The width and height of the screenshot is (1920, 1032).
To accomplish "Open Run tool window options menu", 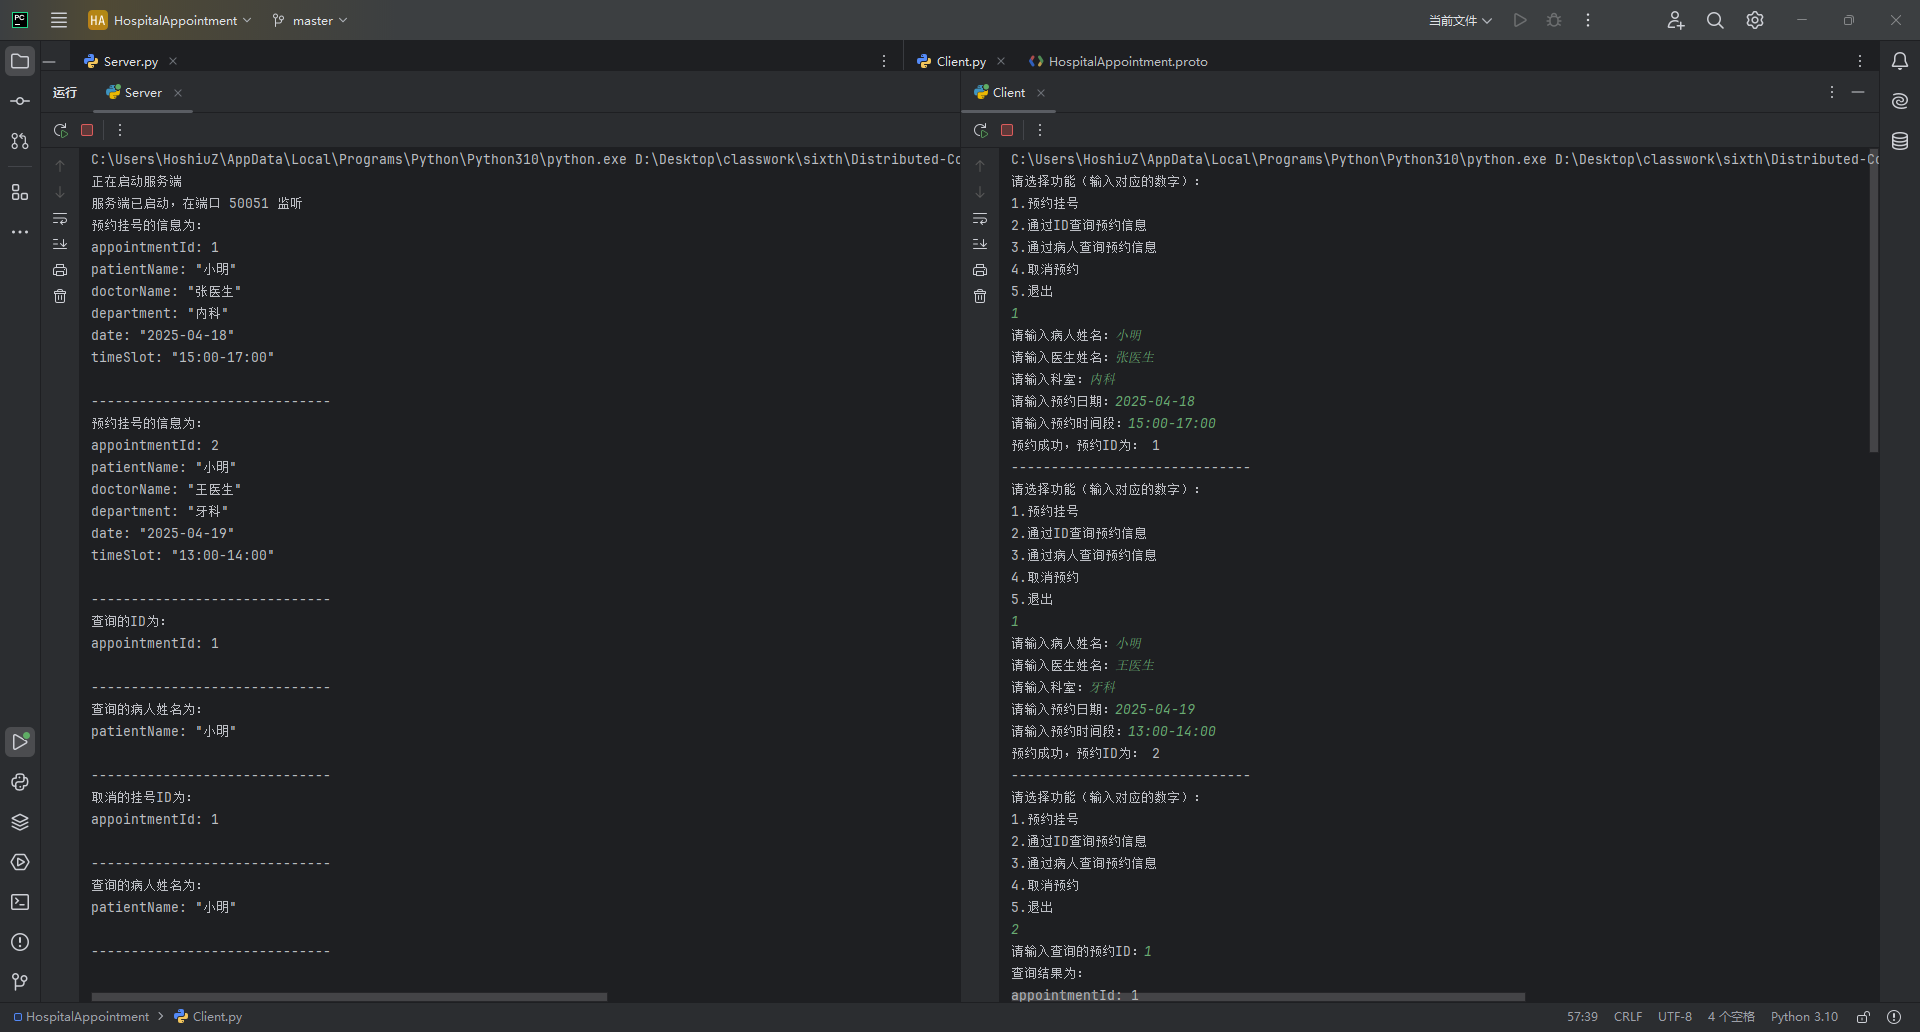I will pos(1832,92).
